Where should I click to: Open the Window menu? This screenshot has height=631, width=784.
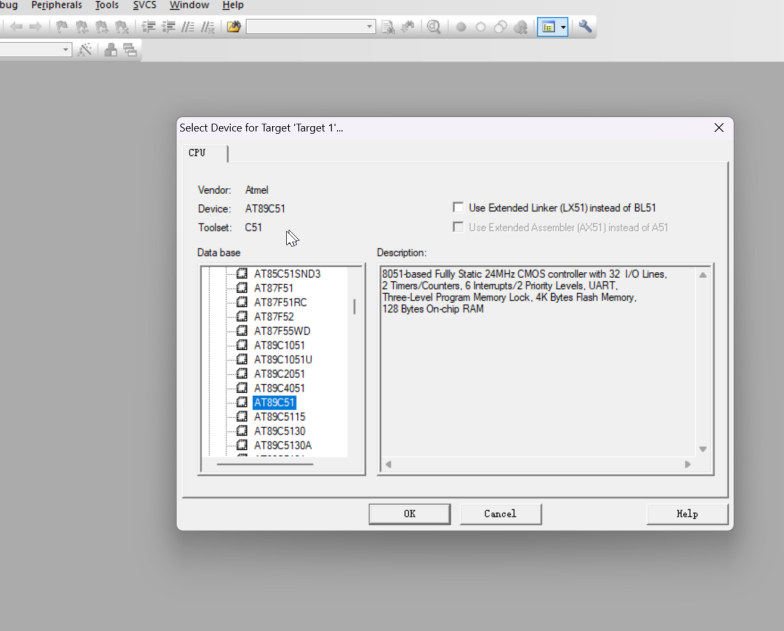pos(189,5)
